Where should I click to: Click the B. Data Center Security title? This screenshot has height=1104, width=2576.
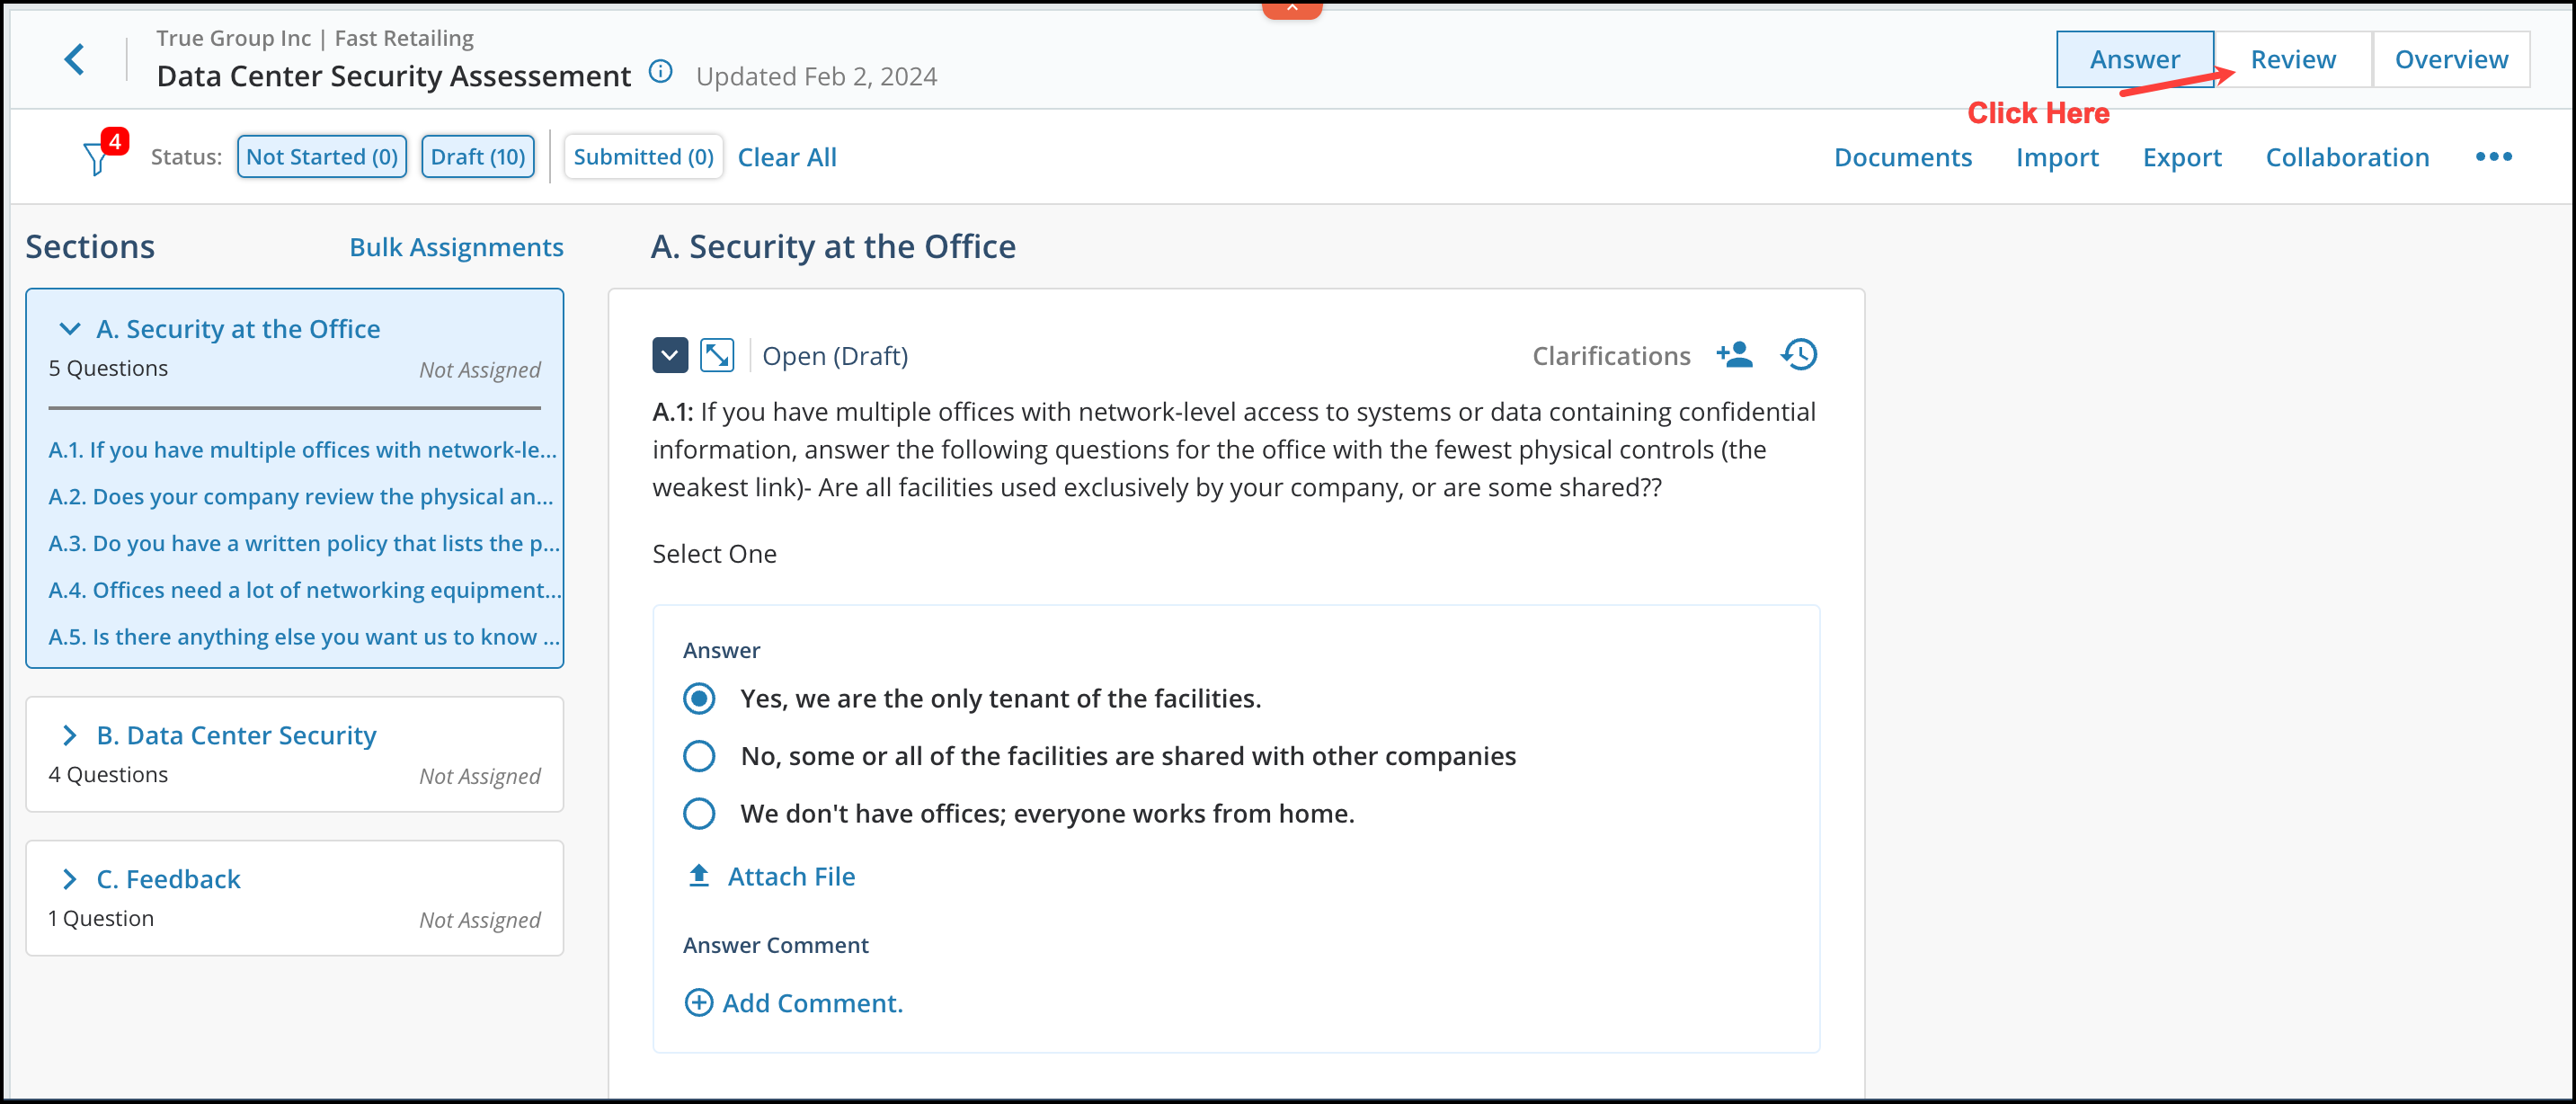[236, 736]
